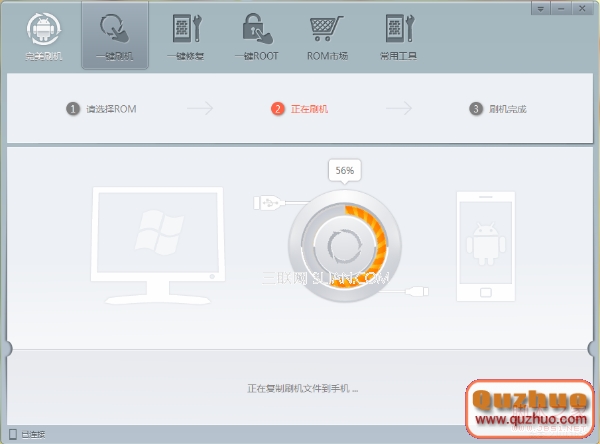The width and height of the screenshot is (600, 444).
Task: Open the window dropdown menu button
Action: 541,9
